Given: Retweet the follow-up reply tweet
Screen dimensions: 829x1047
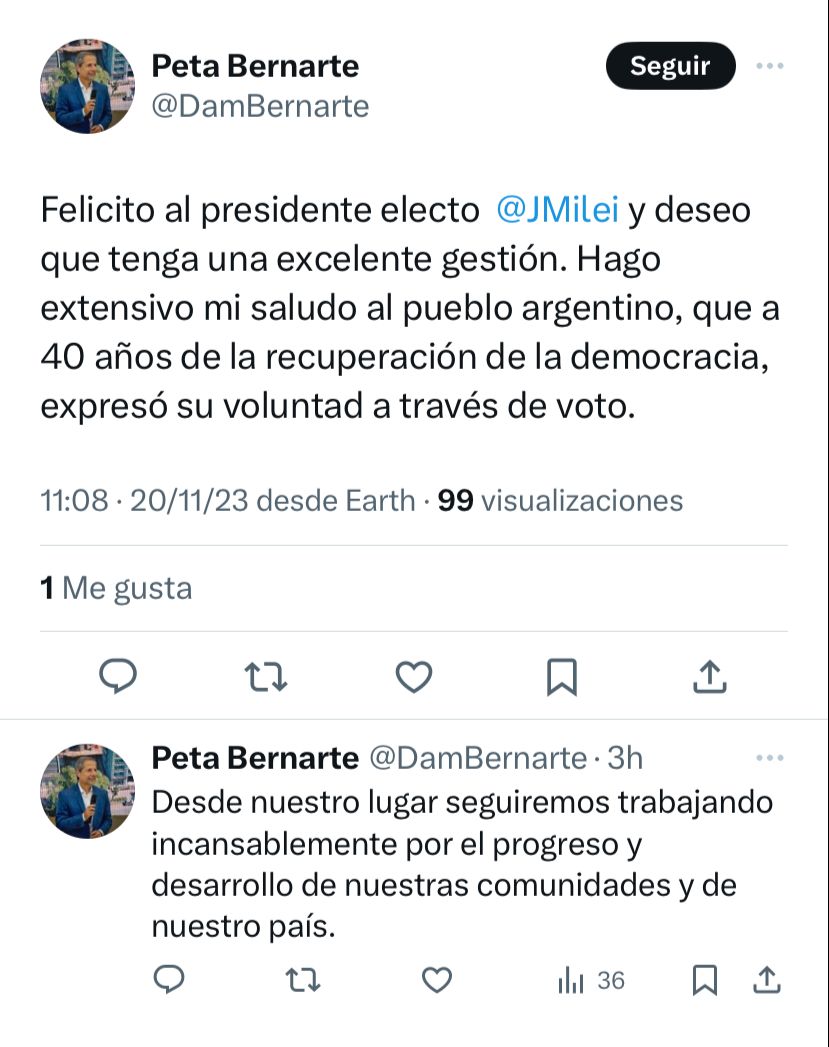Looking at the screenshot, I should [302, 980].
